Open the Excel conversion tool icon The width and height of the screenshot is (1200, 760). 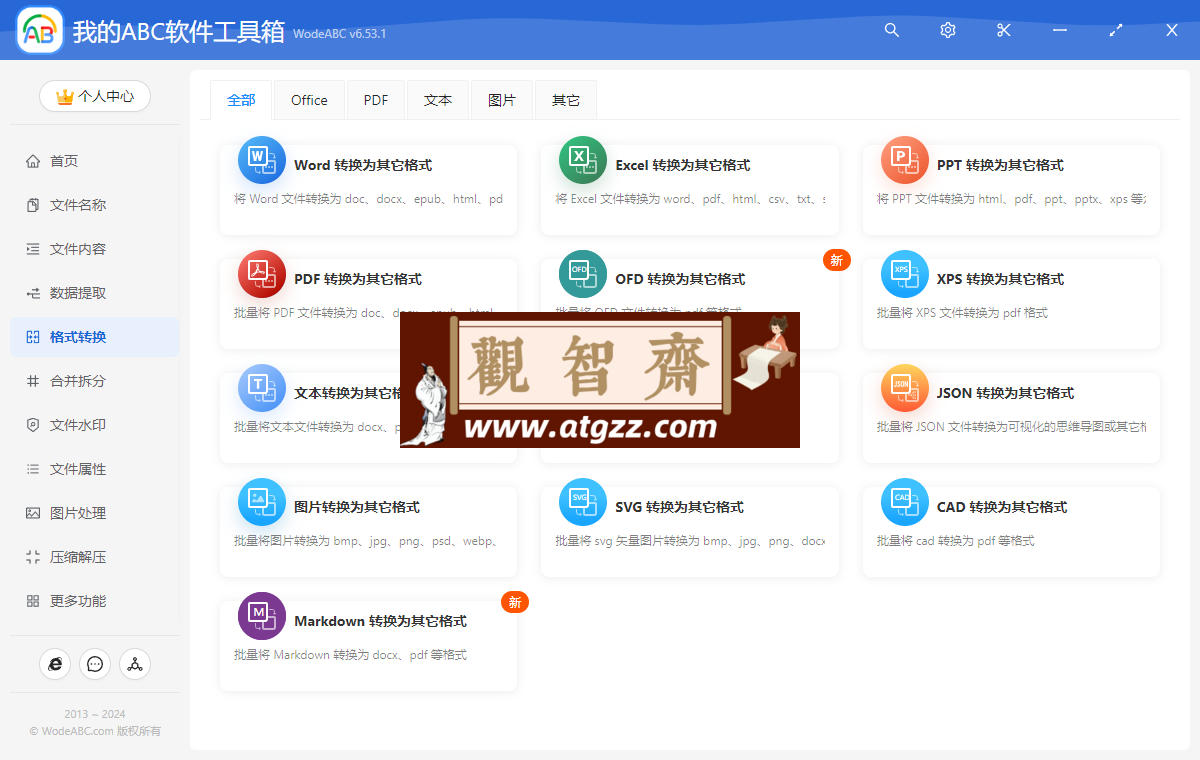click(583, 160)
